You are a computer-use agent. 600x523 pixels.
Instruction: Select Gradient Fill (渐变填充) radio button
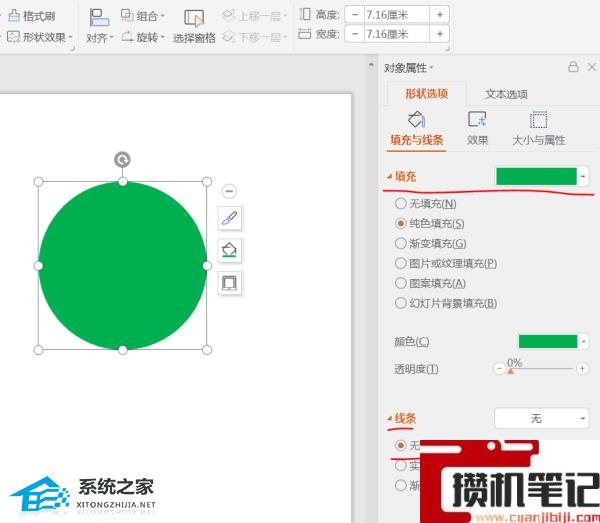tap(400, 243)
